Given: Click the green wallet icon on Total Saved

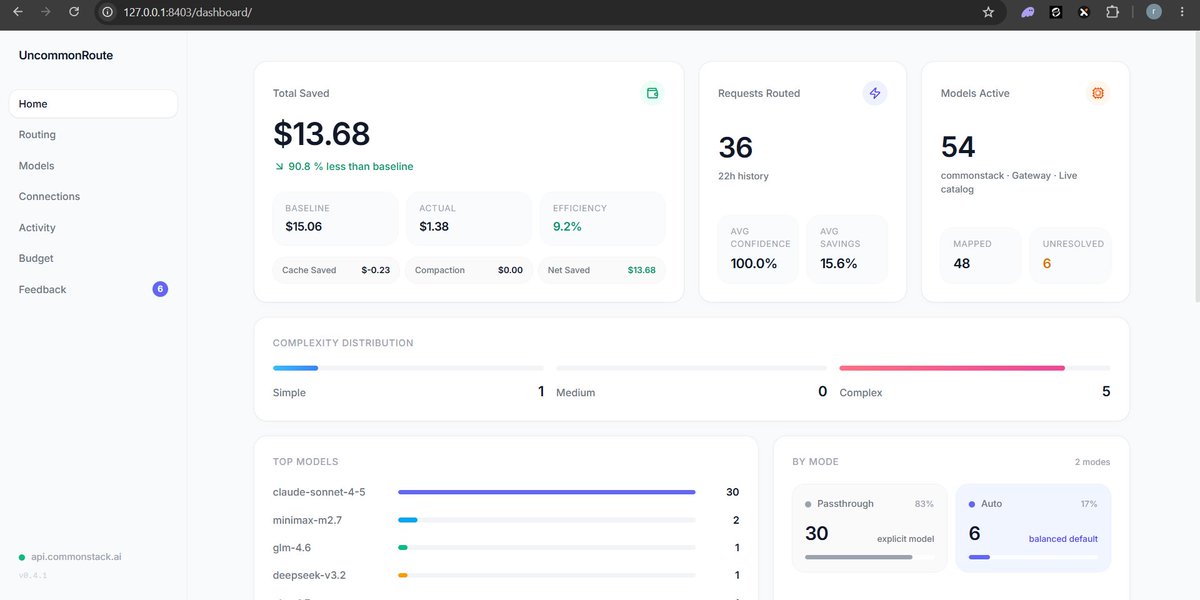Looking at the screenshot, I should (x=652, y=93).
